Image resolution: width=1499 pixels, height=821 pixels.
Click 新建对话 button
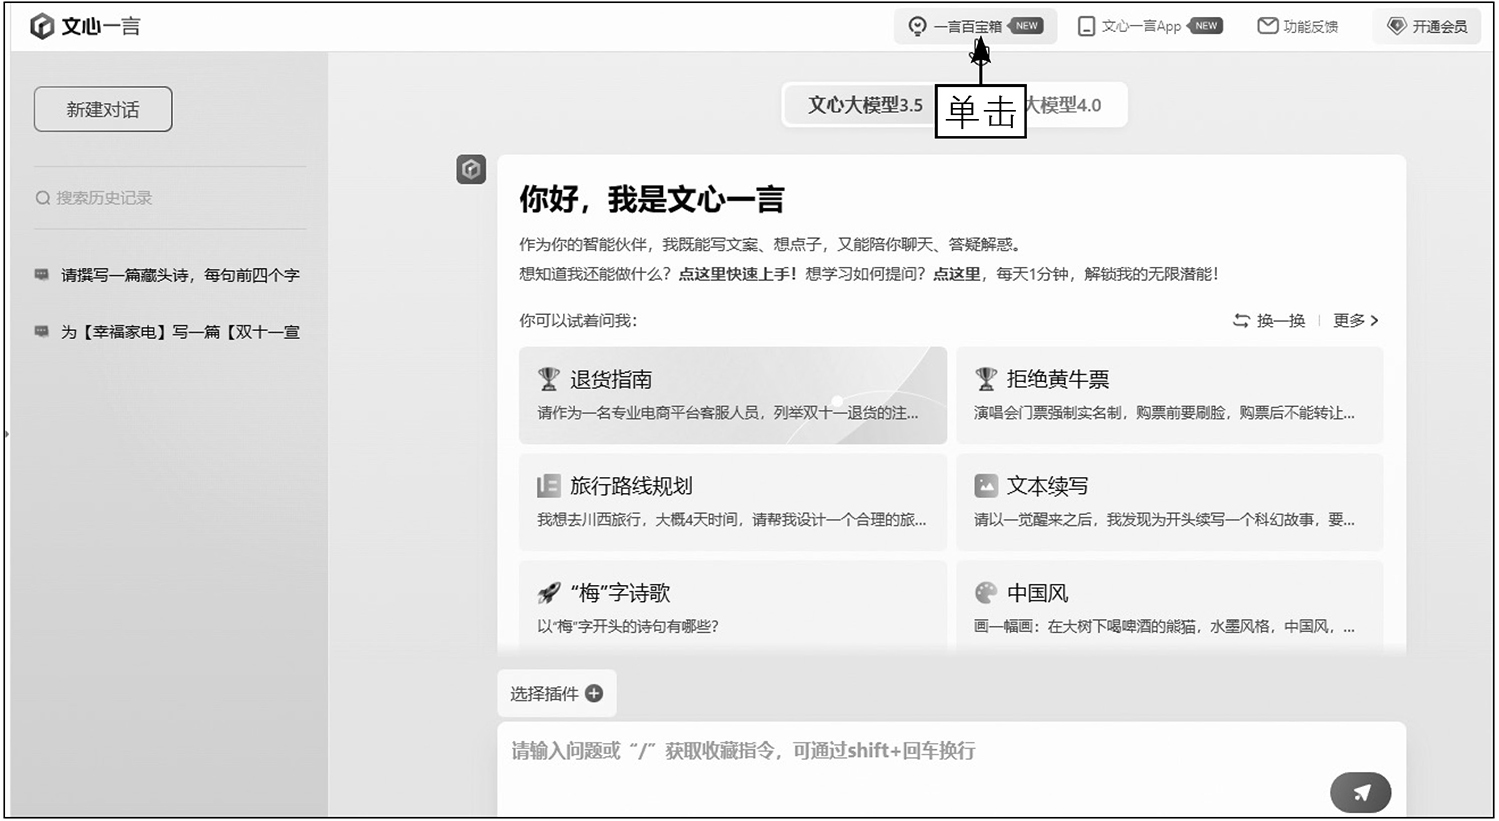[x=103, y=109]
